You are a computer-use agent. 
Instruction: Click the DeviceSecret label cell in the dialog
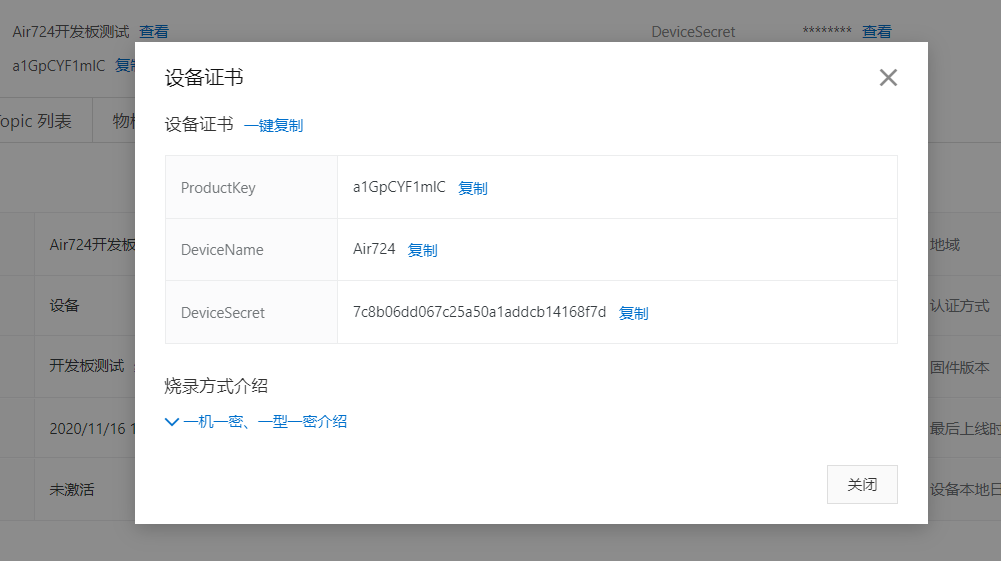(x=223, y=313)
